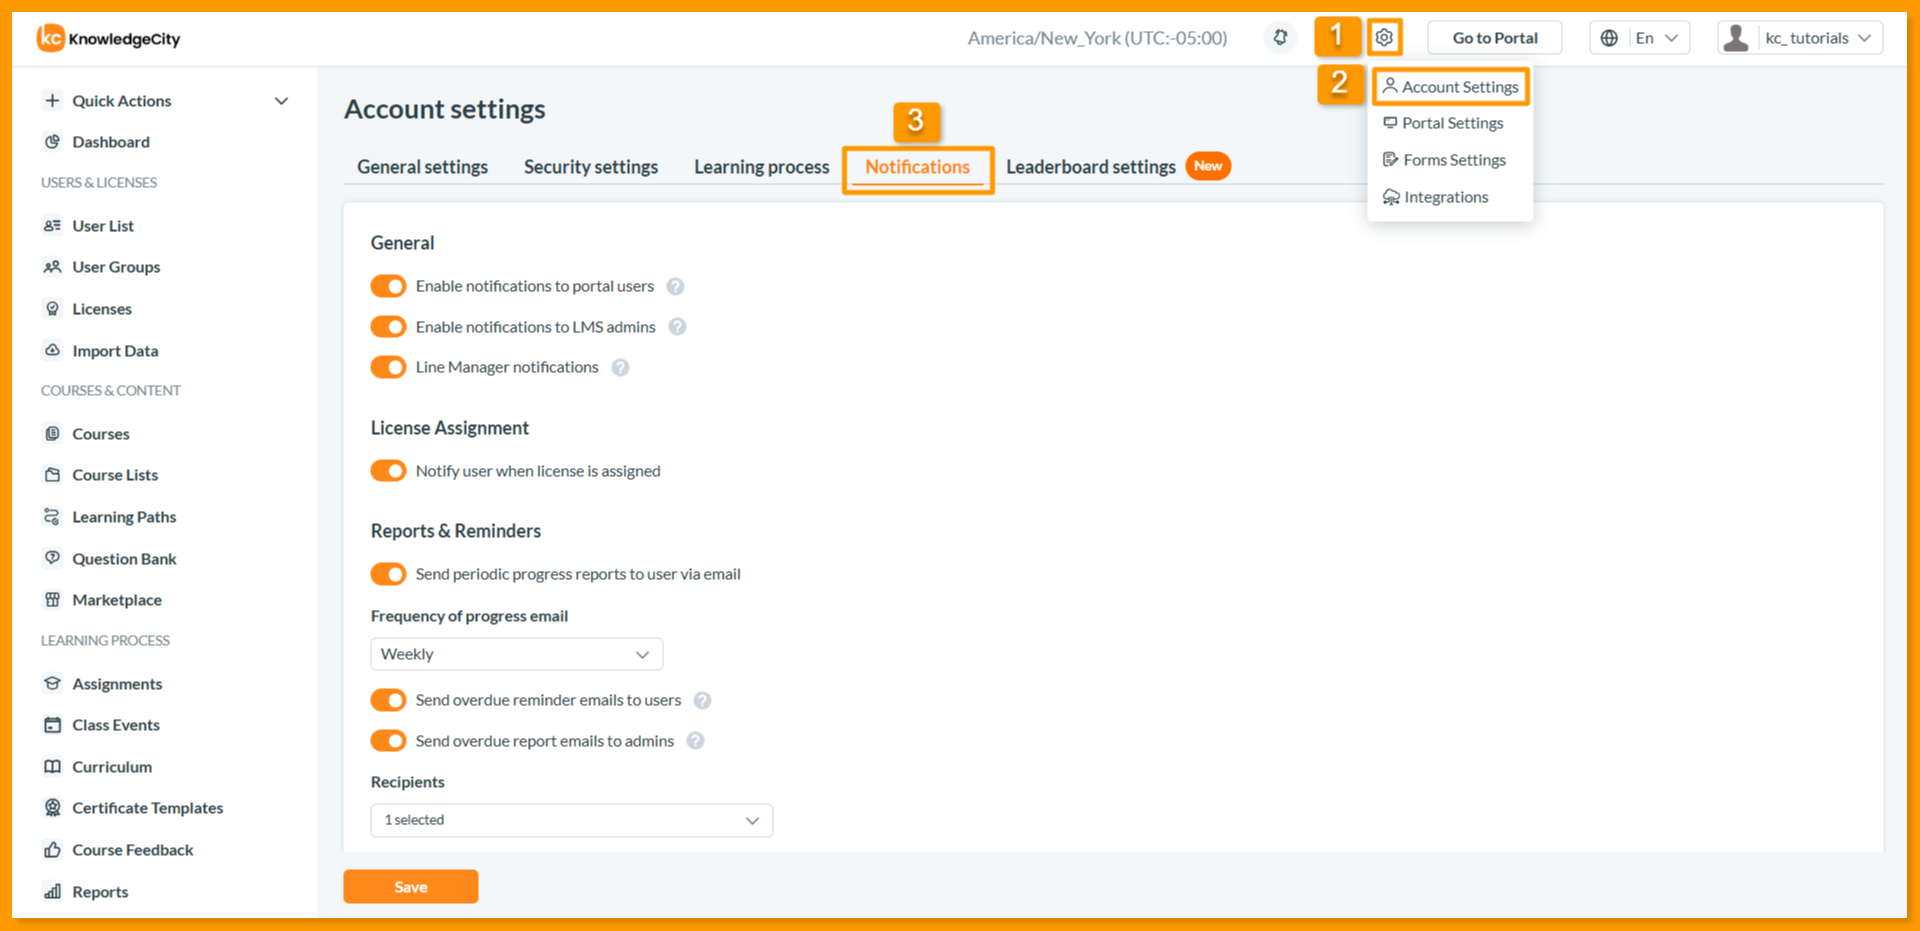
Task: Select Portal Settings from menu
Action: [x=1443, y=123]
